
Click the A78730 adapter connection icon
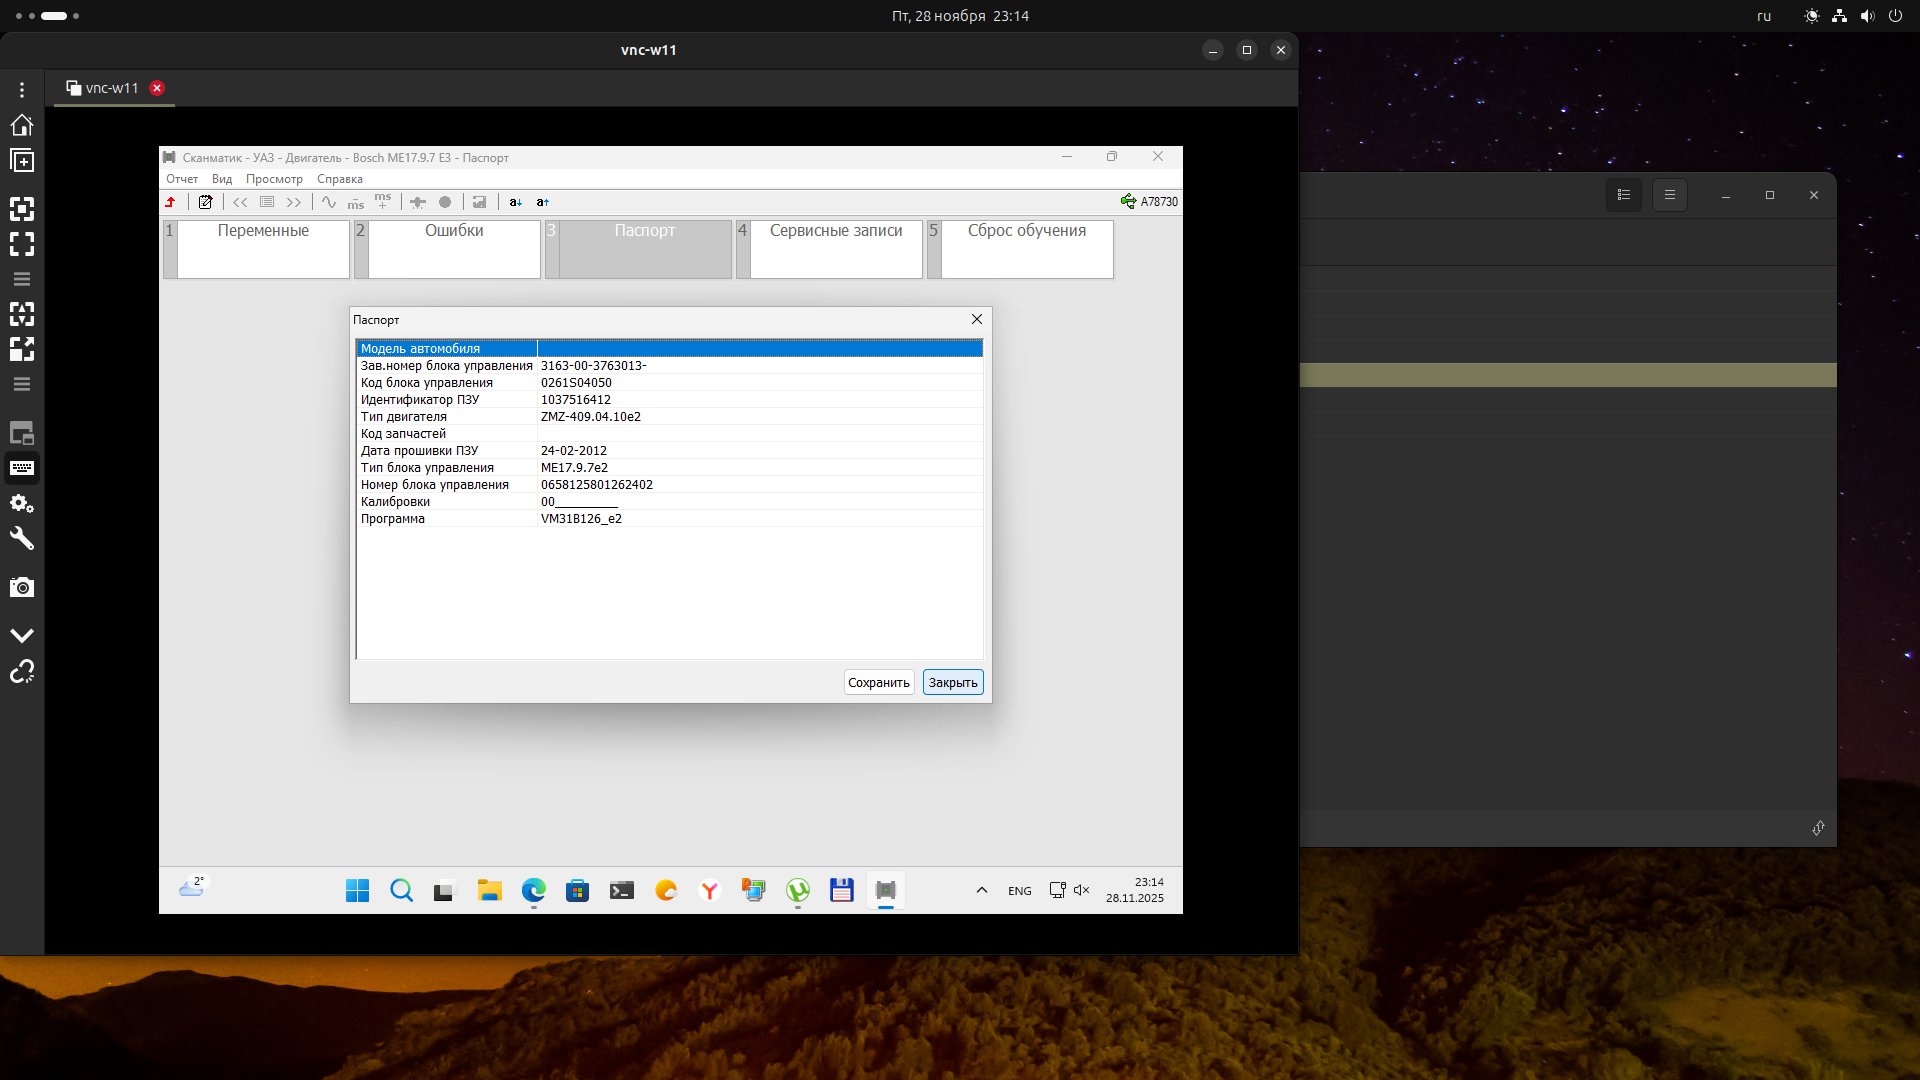click(1128, 201)
